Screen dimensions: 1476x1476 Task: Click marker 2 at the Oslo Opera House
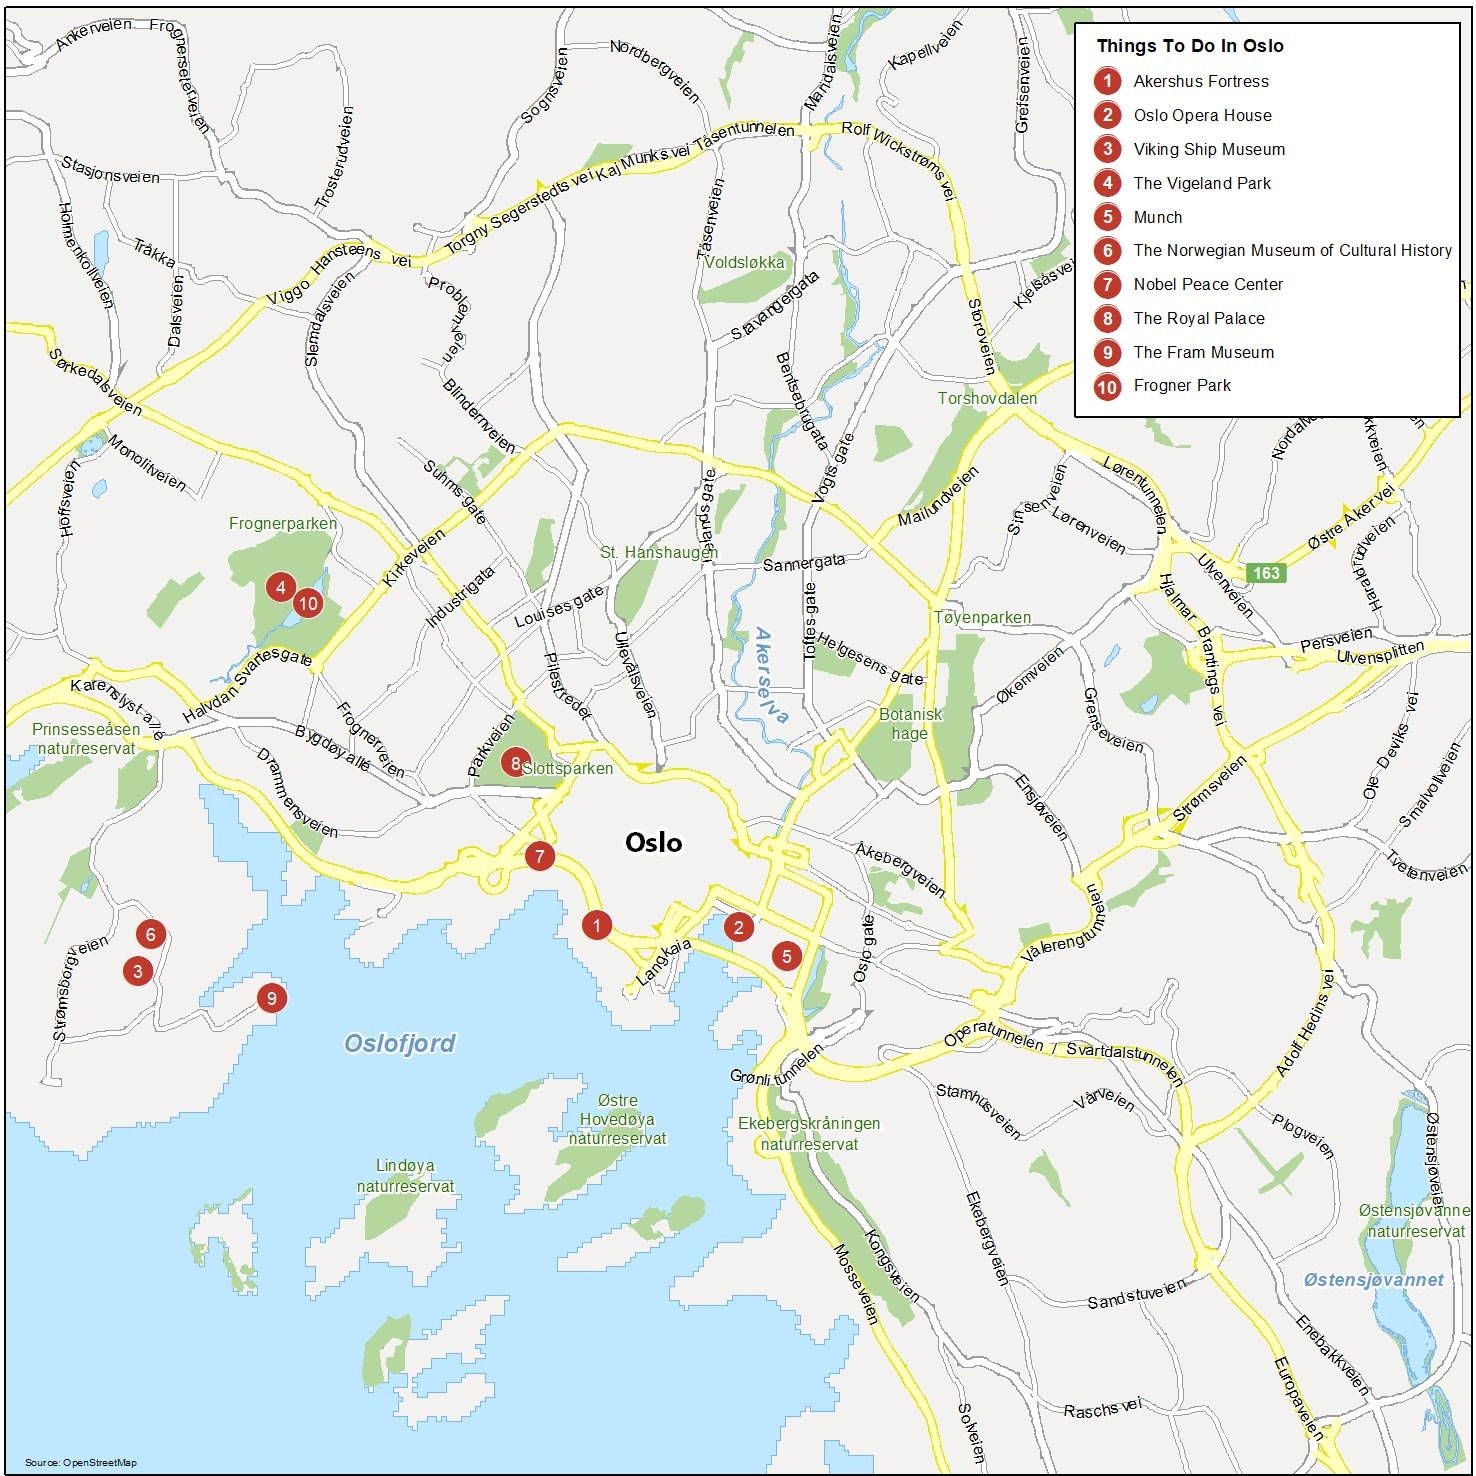point(738,929)
